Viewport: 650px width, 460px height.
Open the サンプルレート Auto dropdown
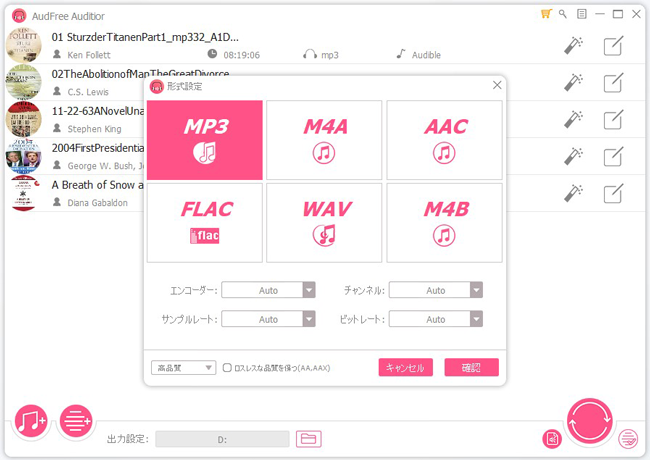pyautogui.click(x=268, y=319)
